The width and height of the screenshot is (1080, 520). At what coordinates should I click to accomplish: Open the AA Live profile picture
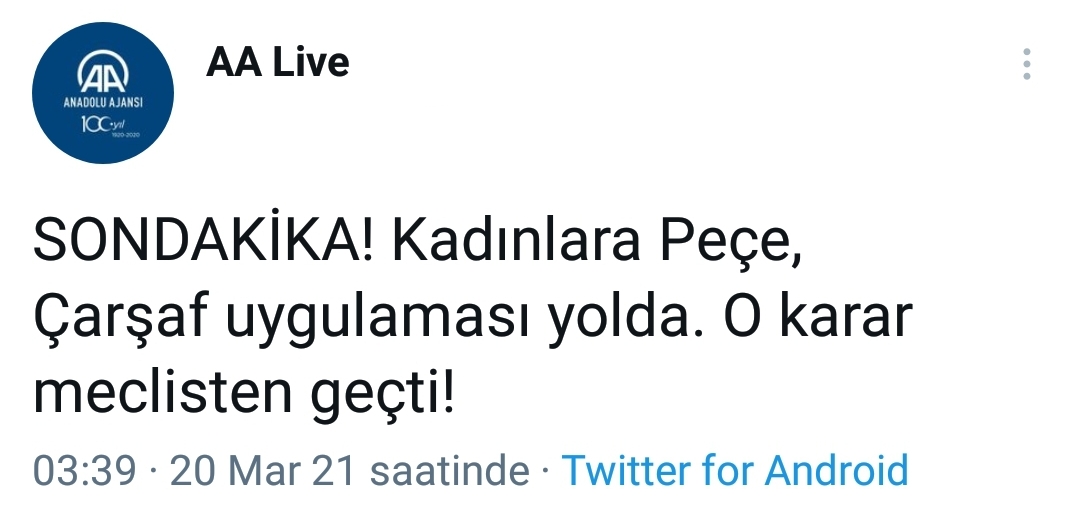(103, 93)
